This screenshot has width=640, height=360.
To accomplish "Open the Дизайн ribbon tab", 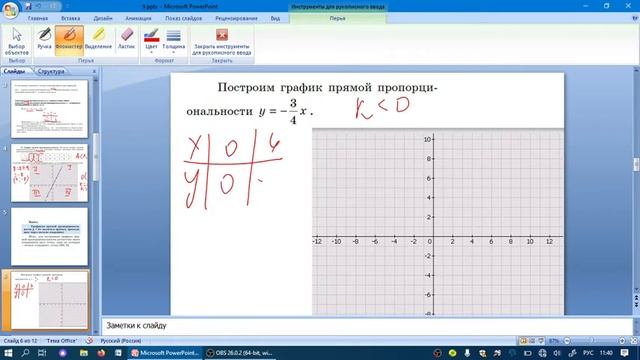I will [103, 18].
